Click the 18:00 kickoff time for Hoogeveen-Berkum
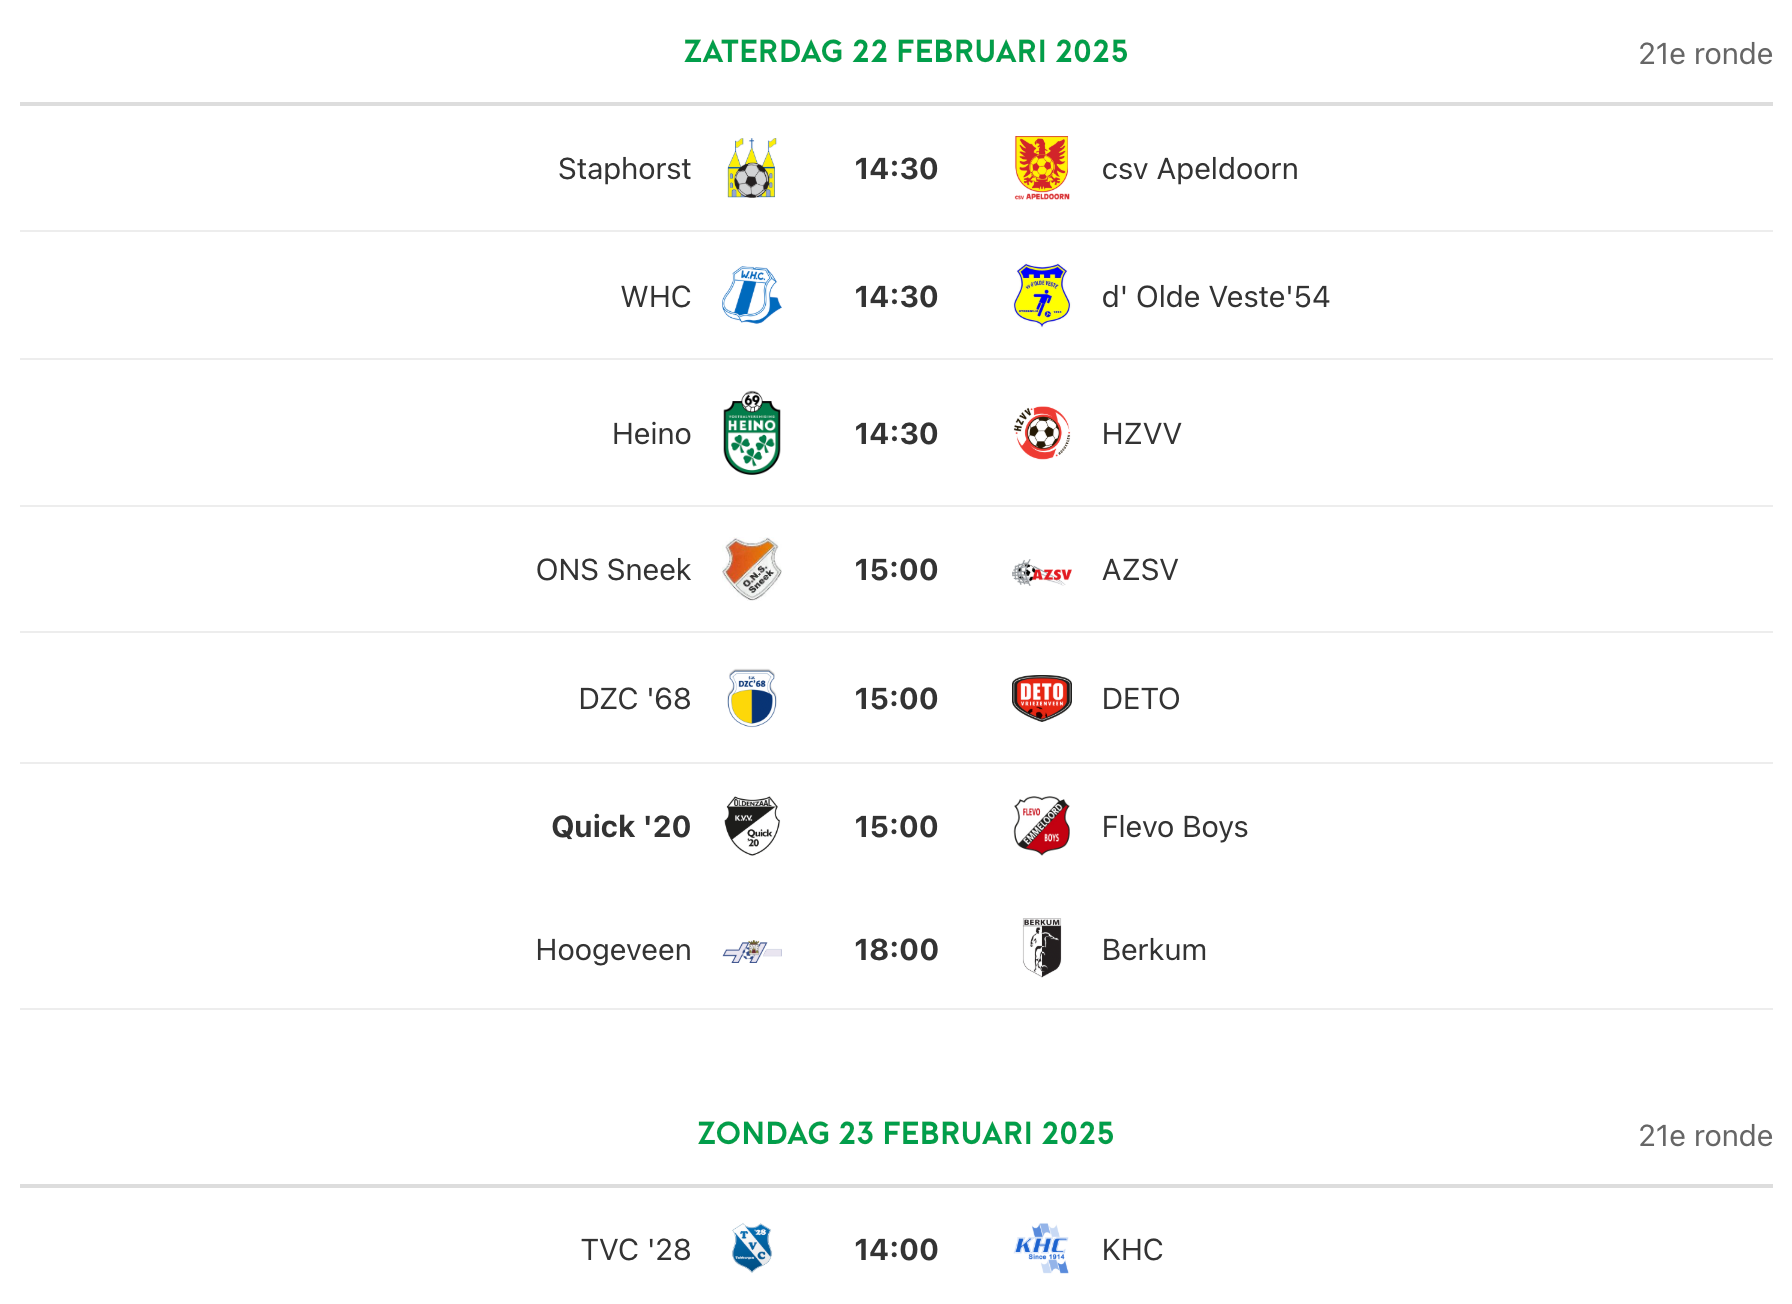Viewport: 1792px width, 1304px height. point(896,950)
